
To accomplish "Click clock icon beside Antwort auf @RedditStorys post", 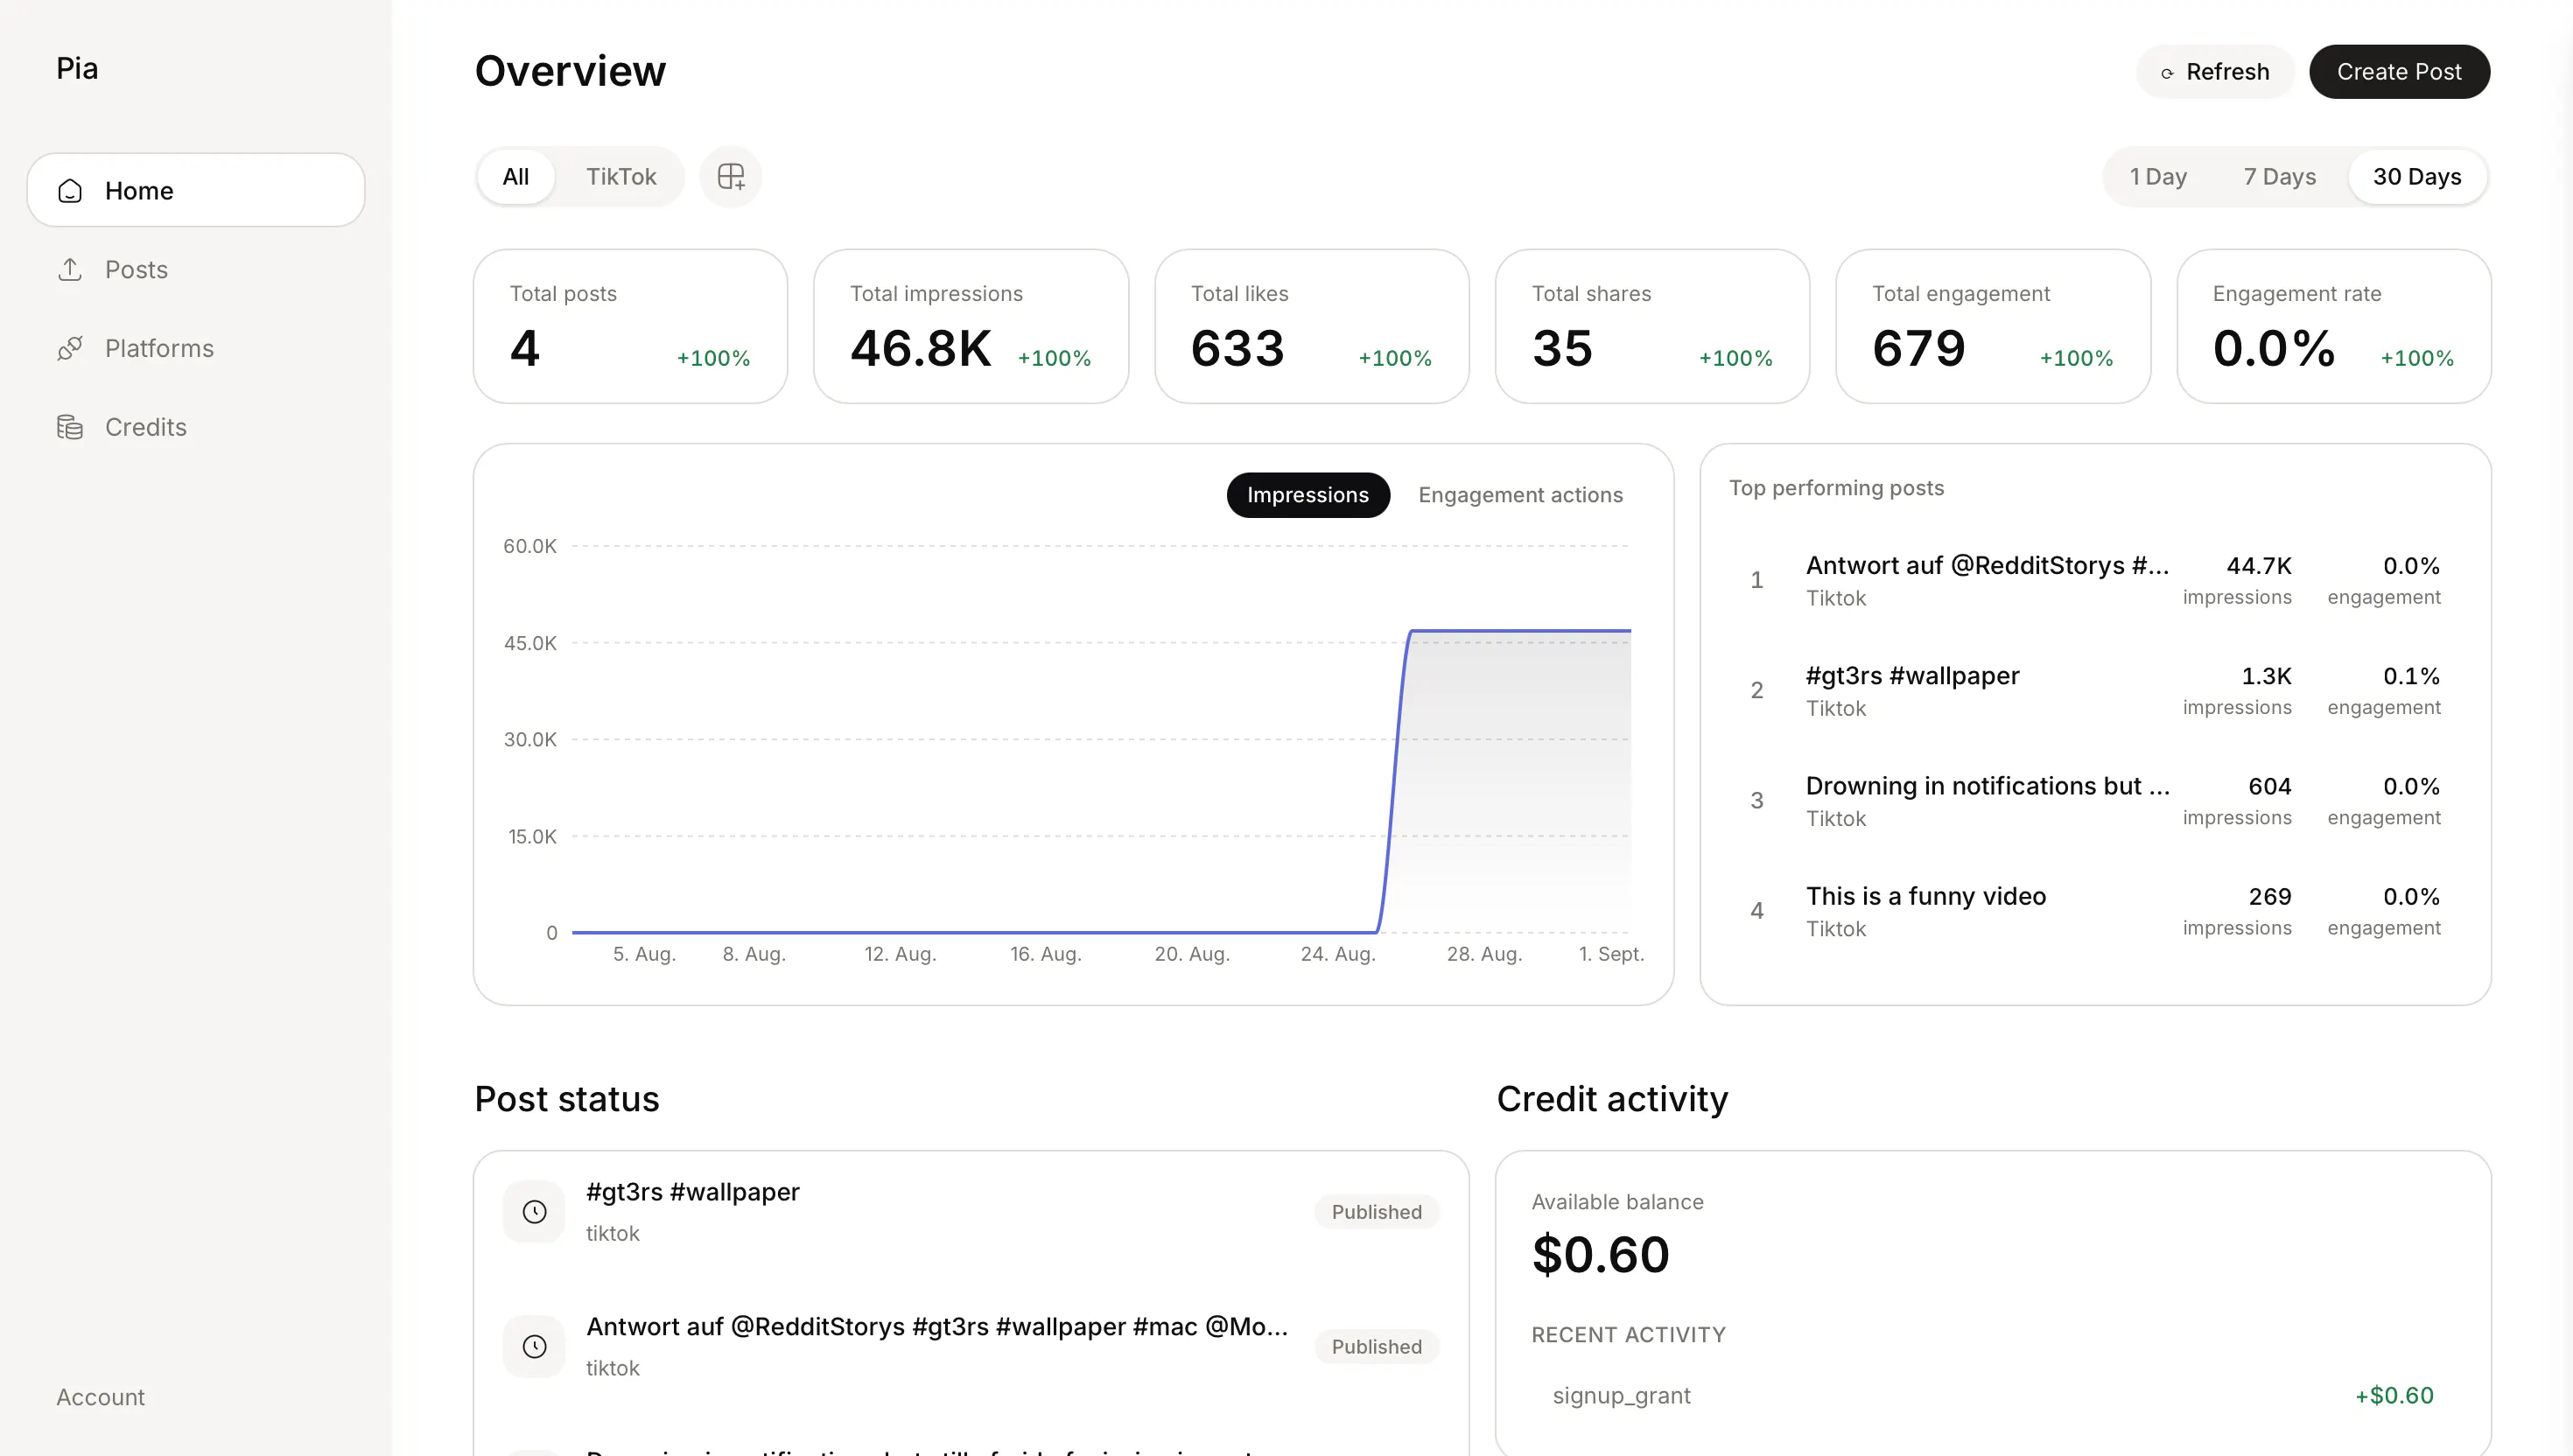I will pyautogui.click(x=535, y=1347).
